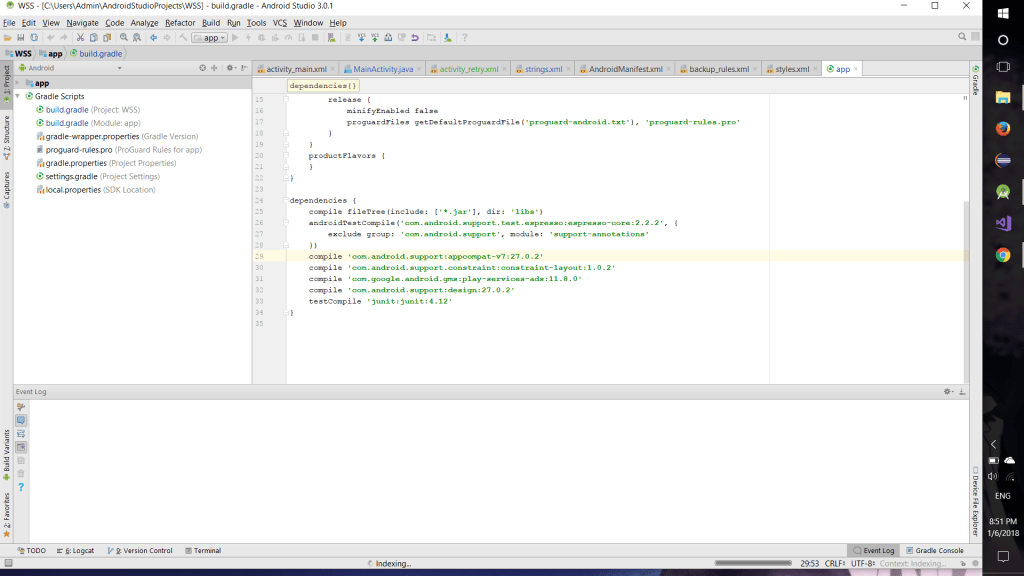Toggle soft wraps in Event Log
Viewport: 1024px width, 576px height.
pos(21,434)
